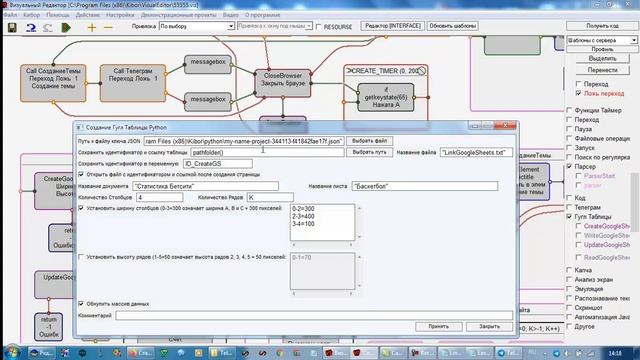Click the JSON key file path field
640x360 pixels.
coord(244,141)
